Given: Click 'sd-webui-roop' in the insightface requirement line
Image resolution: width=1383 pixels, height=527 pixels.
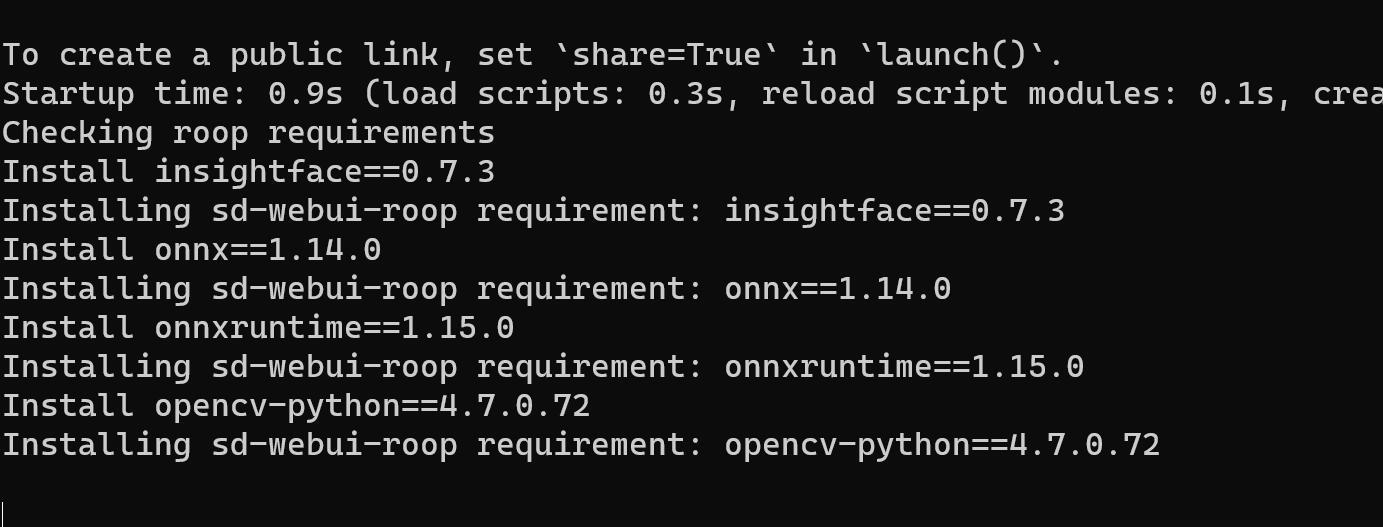Looking at the screenshot, I should point(334,211).
